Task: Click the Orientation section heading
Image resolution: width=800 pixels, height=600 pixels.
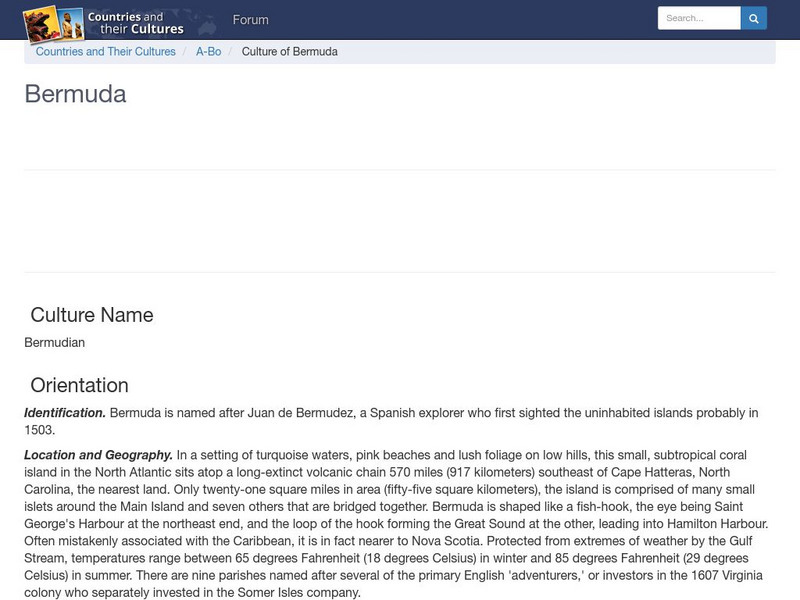Action: [x=80, y=385]
